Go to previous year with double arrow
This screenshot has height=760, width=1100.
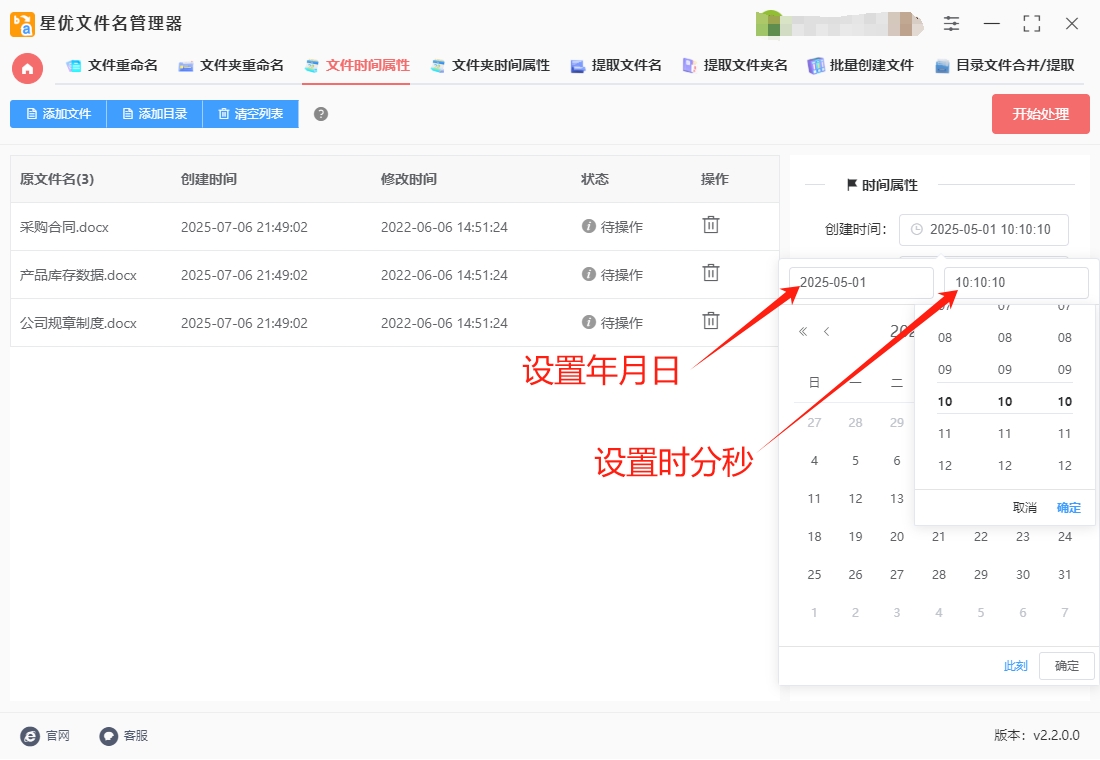click(x=803, y=331)
